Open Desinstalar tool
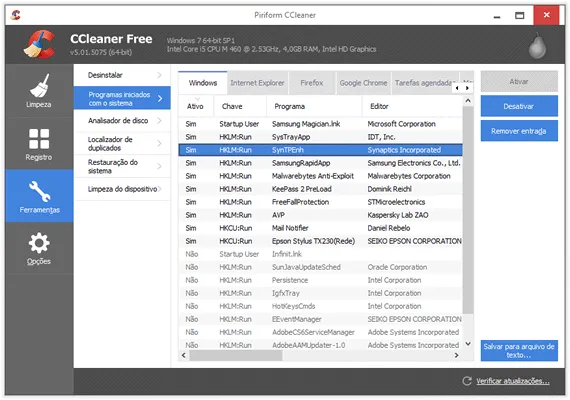Viewport: 570px width, 400px height. (123, 75)
